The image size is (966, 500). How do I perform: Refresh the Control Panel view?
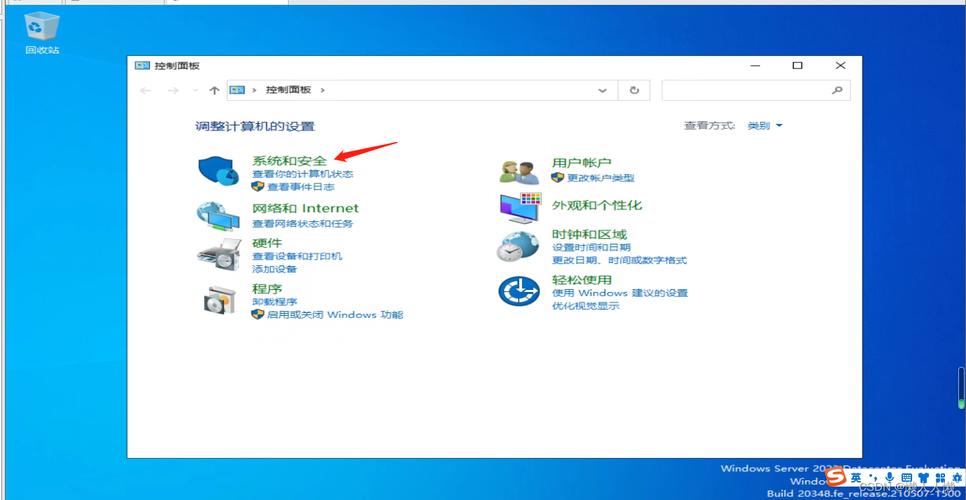coord(634,90)
